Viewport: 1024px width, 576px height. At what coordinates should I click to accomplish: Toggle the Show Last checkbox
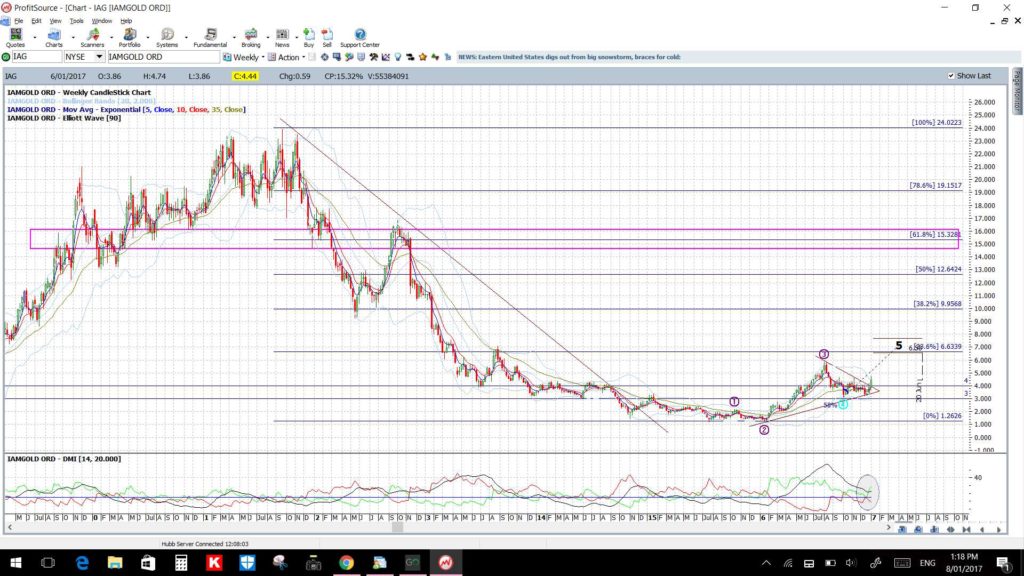coord(951,76)
